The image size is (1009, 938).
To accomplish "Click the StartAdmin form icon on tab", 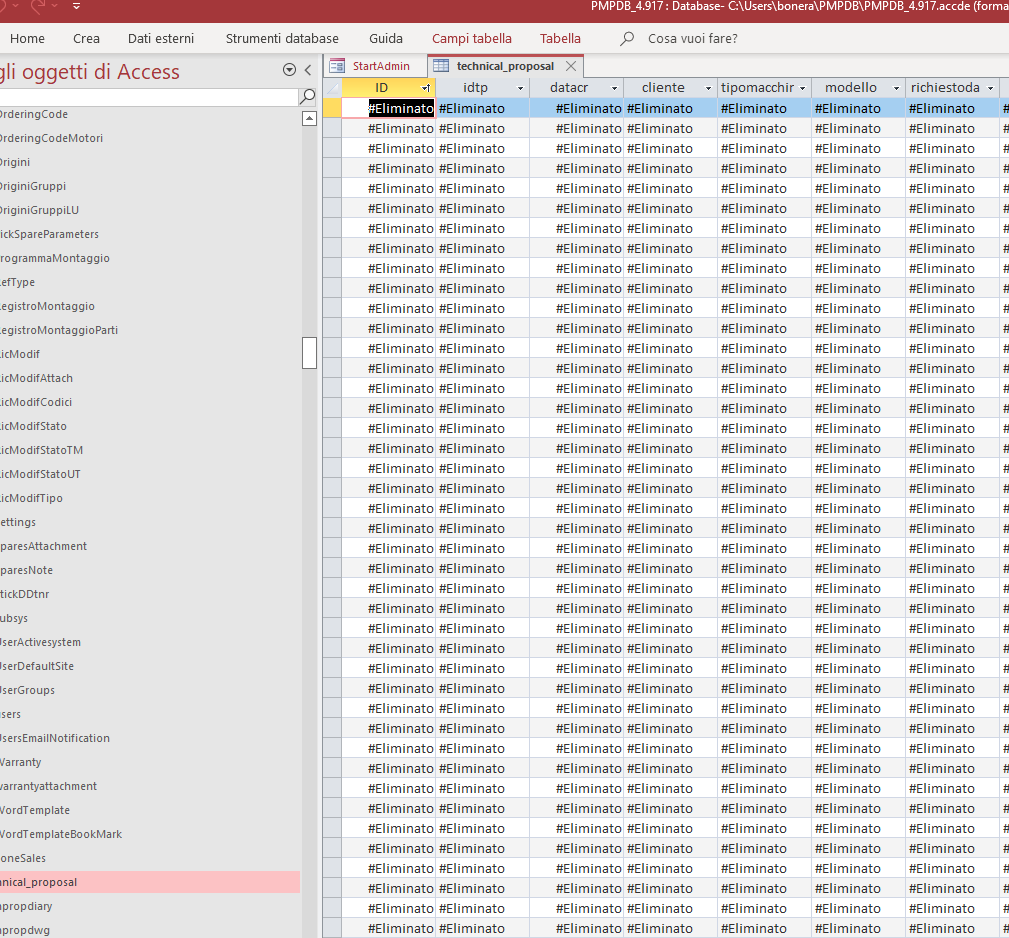I will (337, 66).
